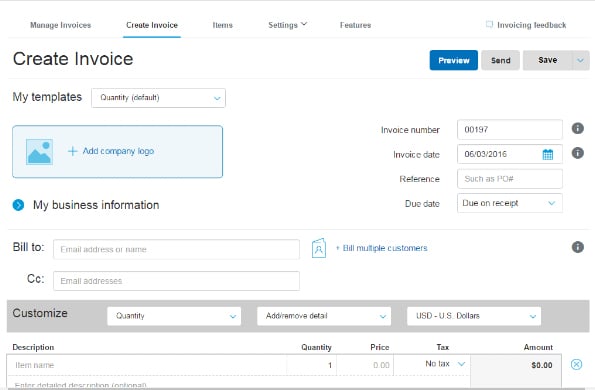Click the Price value field

click(x=365, y=365)
